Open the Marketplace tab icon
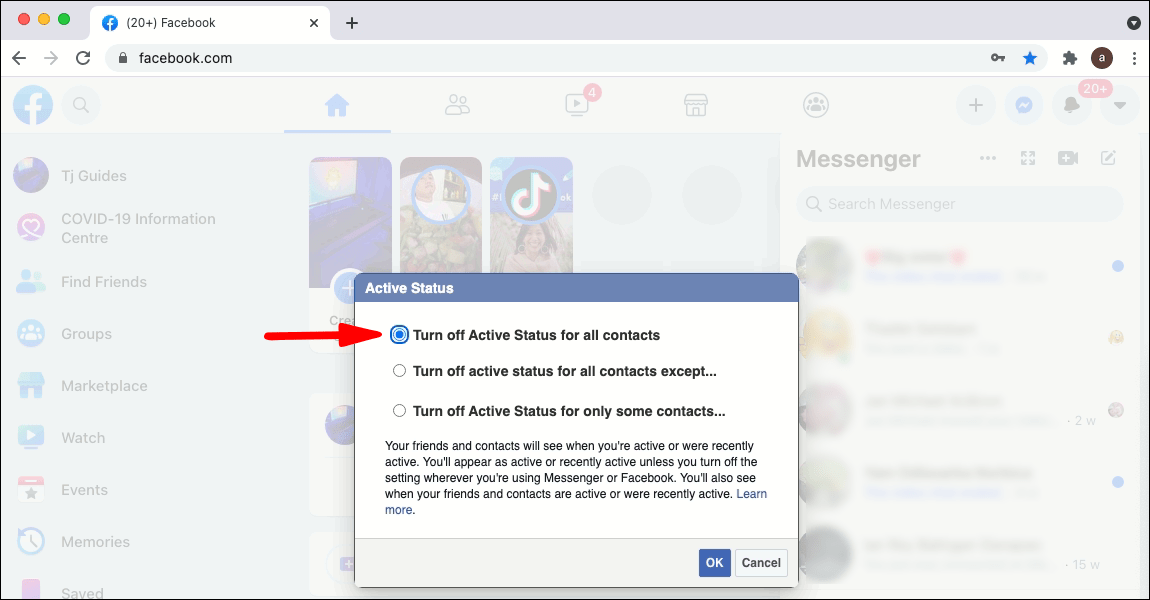Screen dimensions: 1150x600 [x=696, y=106]
